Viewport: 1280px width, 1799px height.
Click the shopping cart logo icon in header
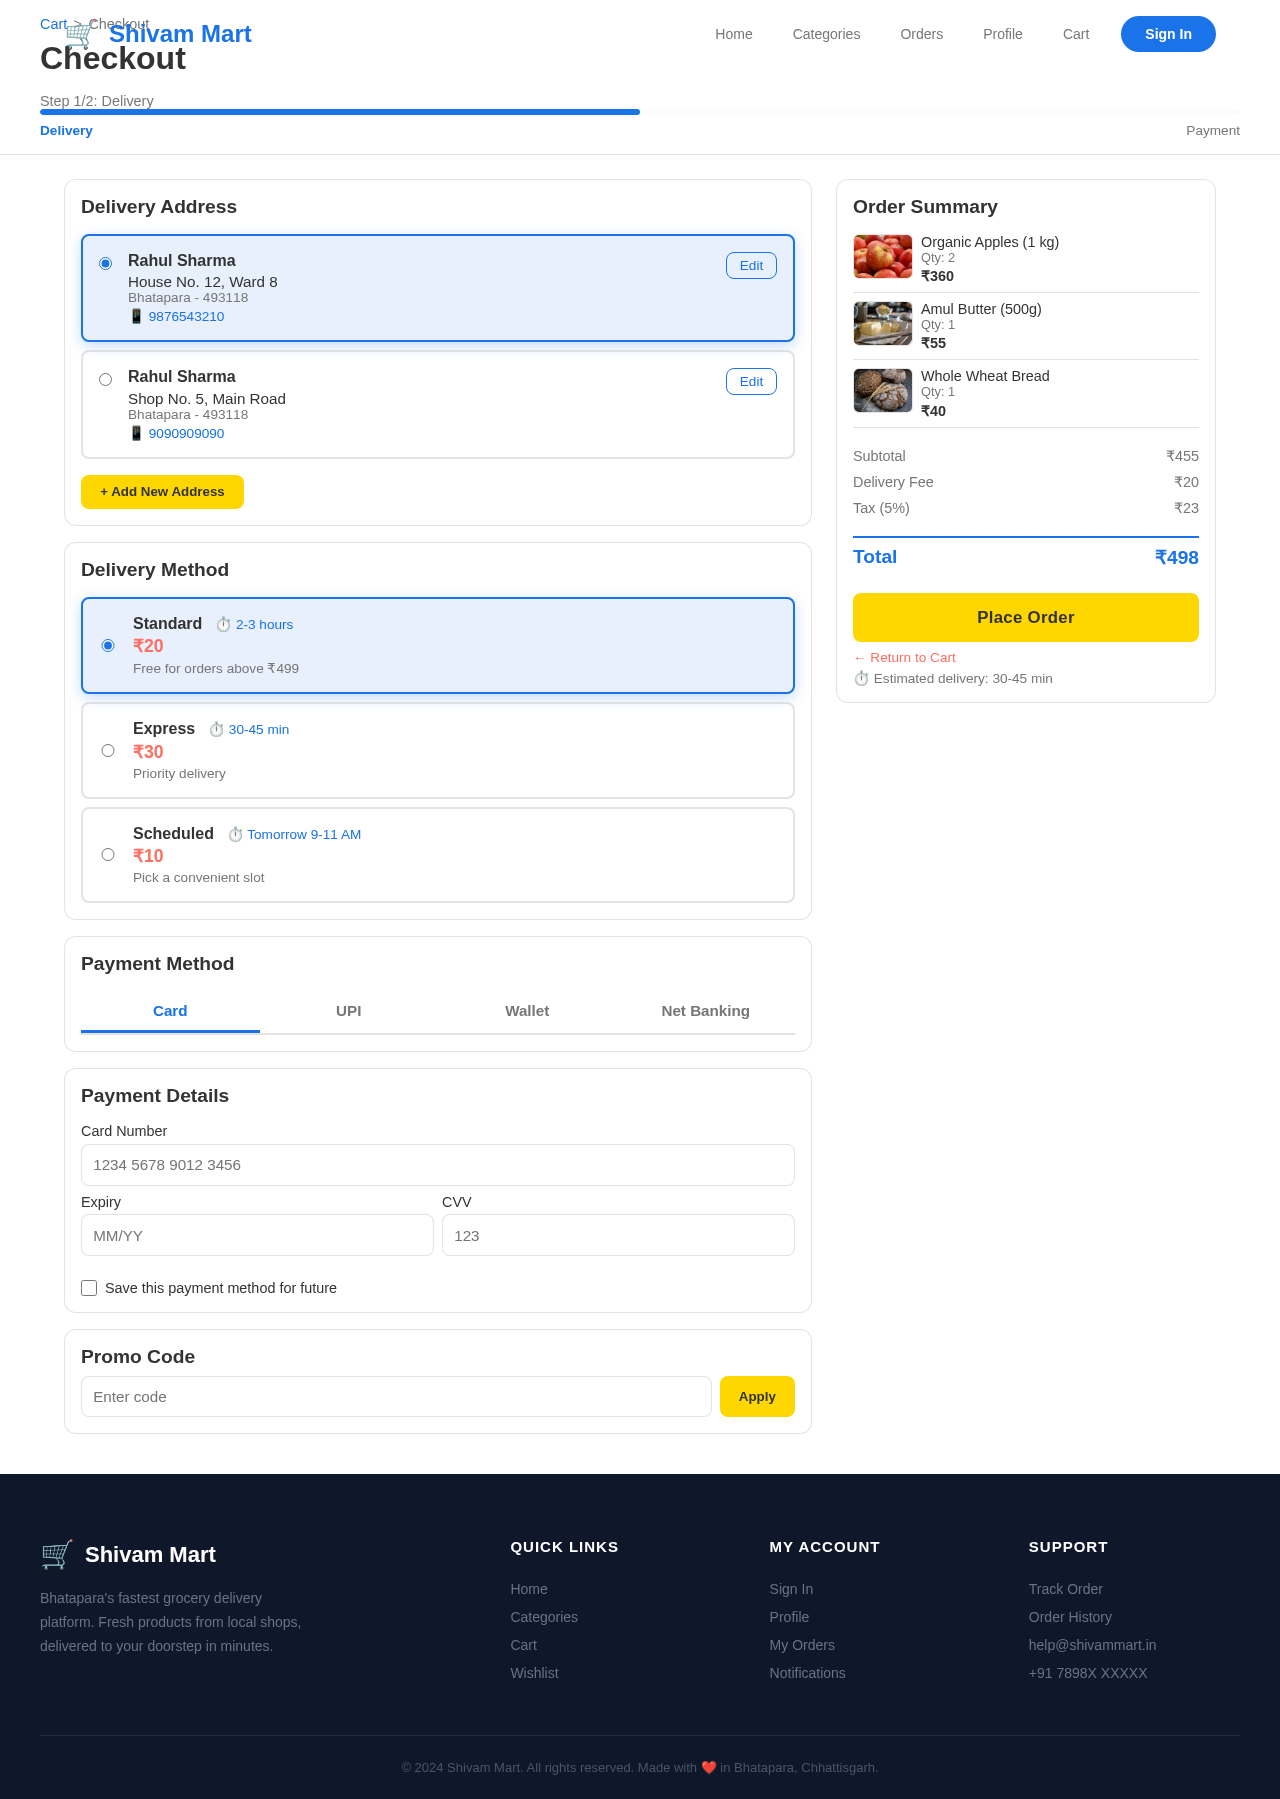[x=79, y=35]
